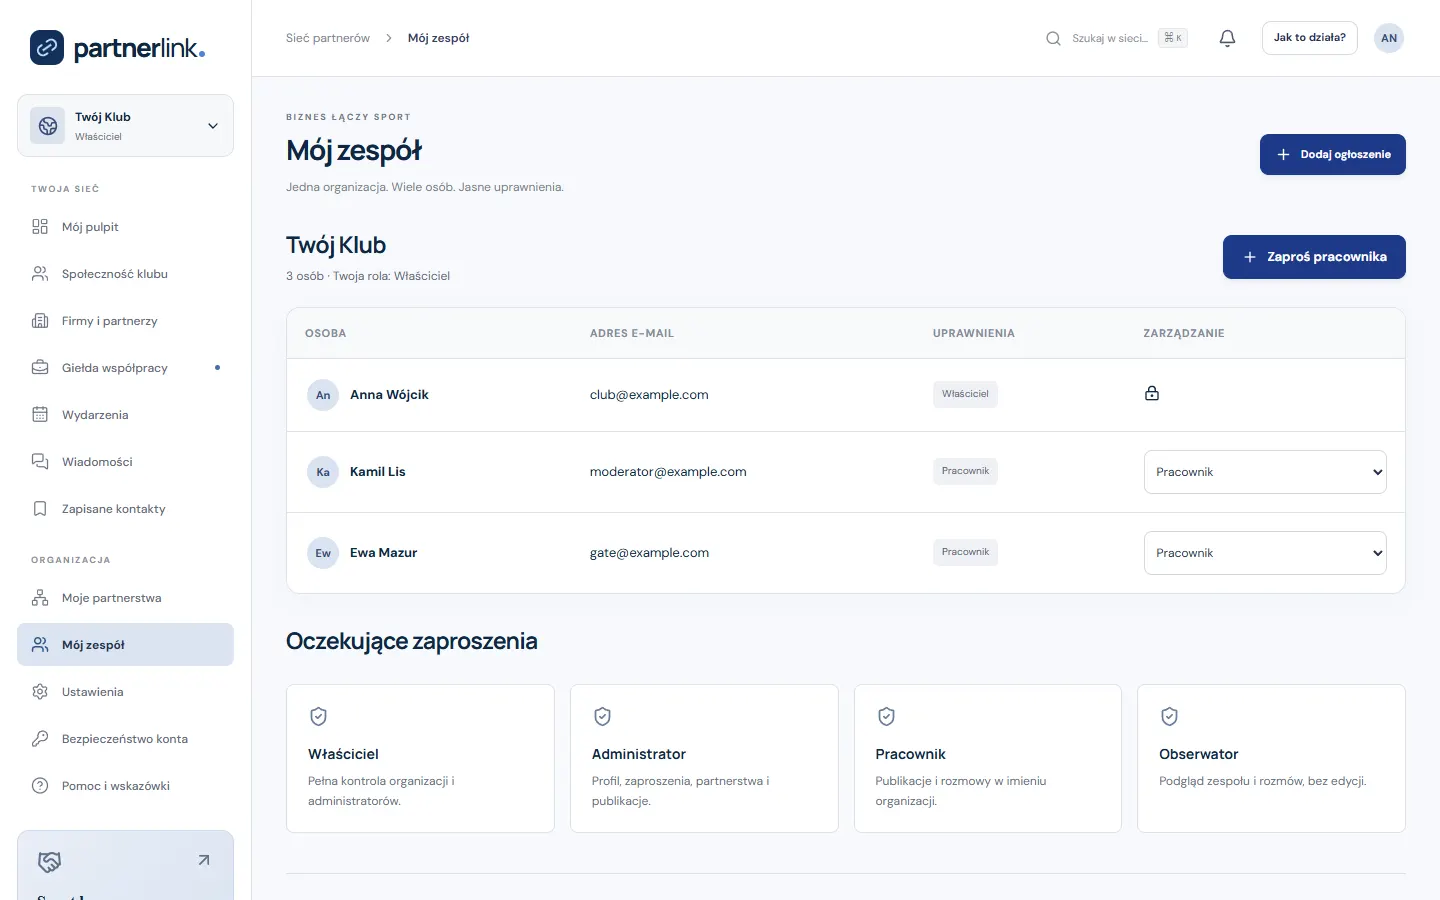Viewport: 1440px width, 900px height.
Task: Open sidebar card external arrow icon
Action: (204, 860)
